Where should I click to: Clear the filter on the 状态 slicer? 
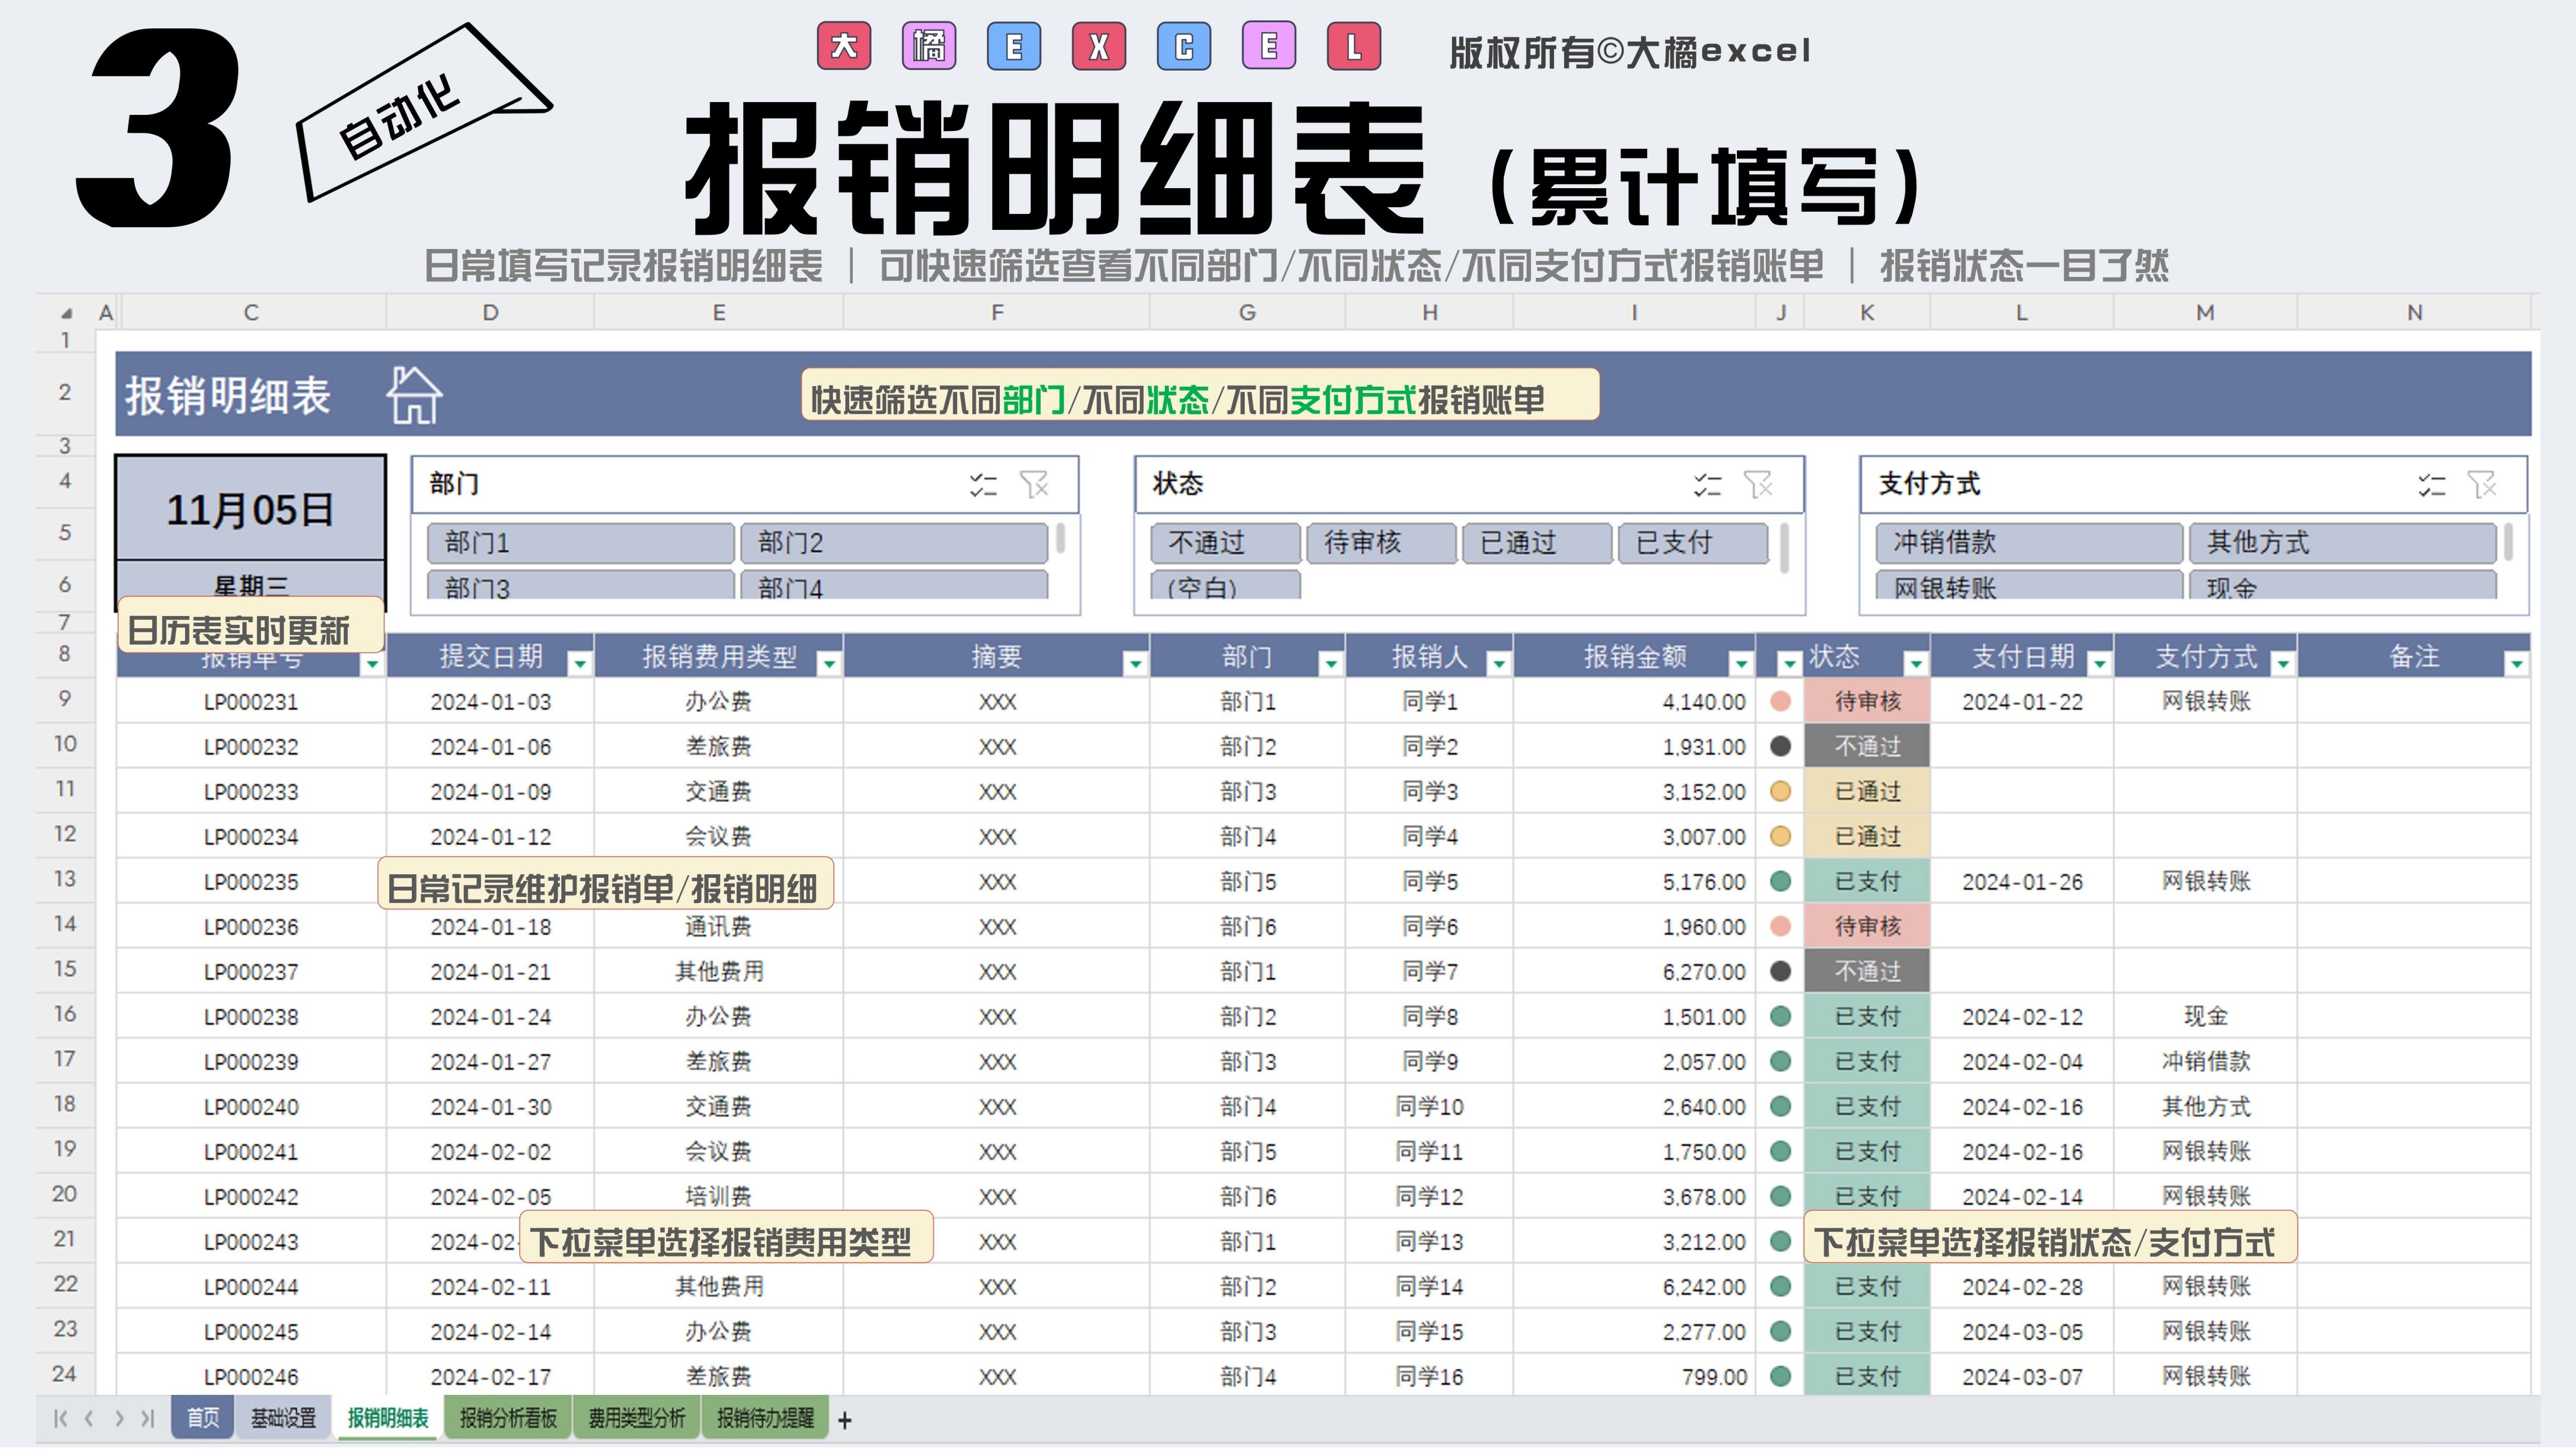[x=1758, y=485]
